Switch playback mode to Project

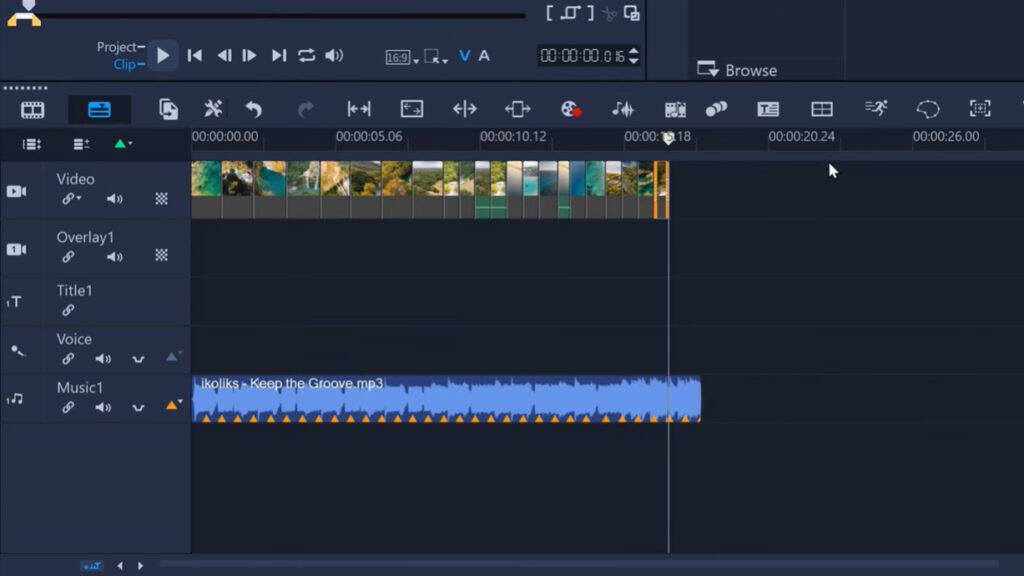click(x=117, y=47)
